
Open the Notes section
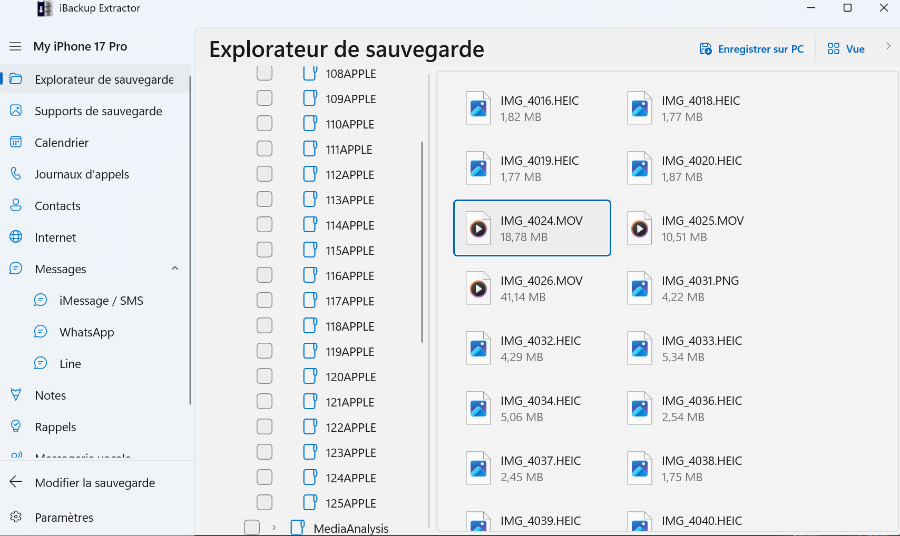[95, 395]
